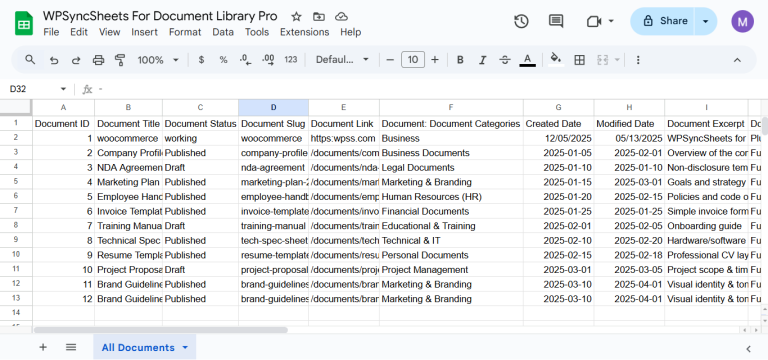Increase decimal places
This screenshot has height=360, width=768.
268,60
